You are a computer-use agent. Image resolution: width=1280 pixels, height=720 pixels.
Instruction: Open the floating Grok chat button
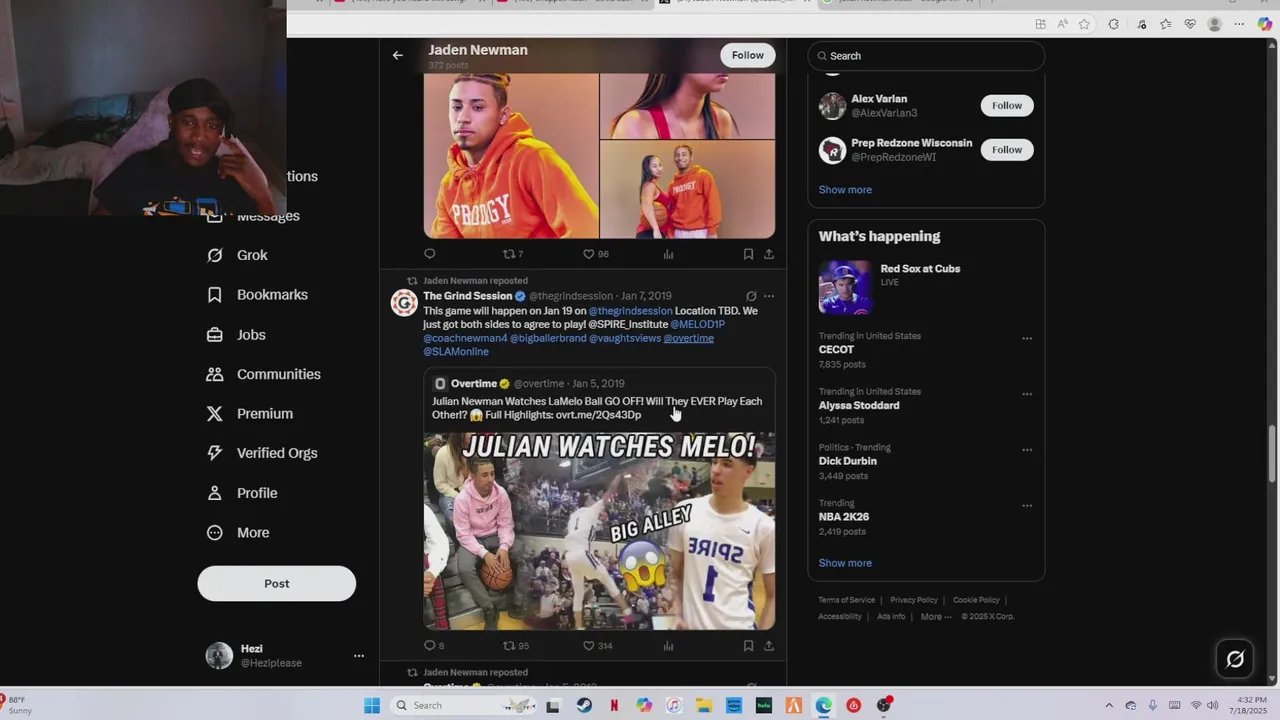pyautogui.click(x=1235, y=659)
